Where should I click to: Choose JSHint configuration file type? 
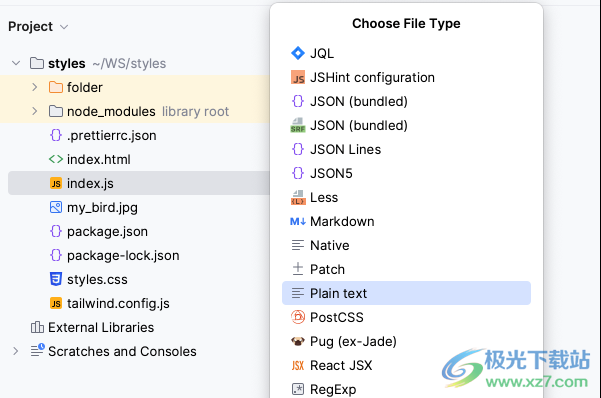click(406, 77)
